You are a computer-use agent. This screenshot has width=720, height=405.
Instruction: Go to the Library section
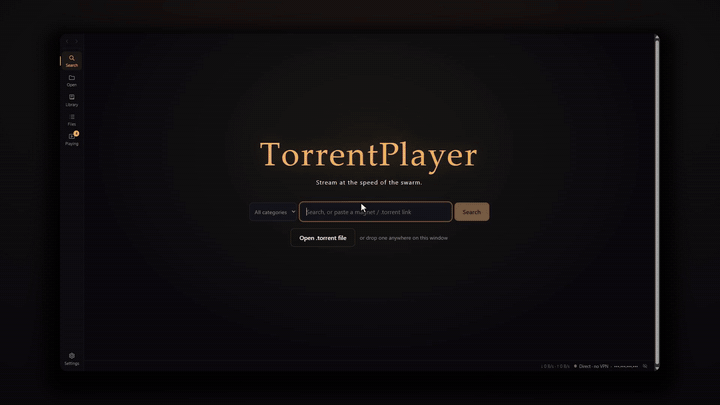(x=72, y=100)
